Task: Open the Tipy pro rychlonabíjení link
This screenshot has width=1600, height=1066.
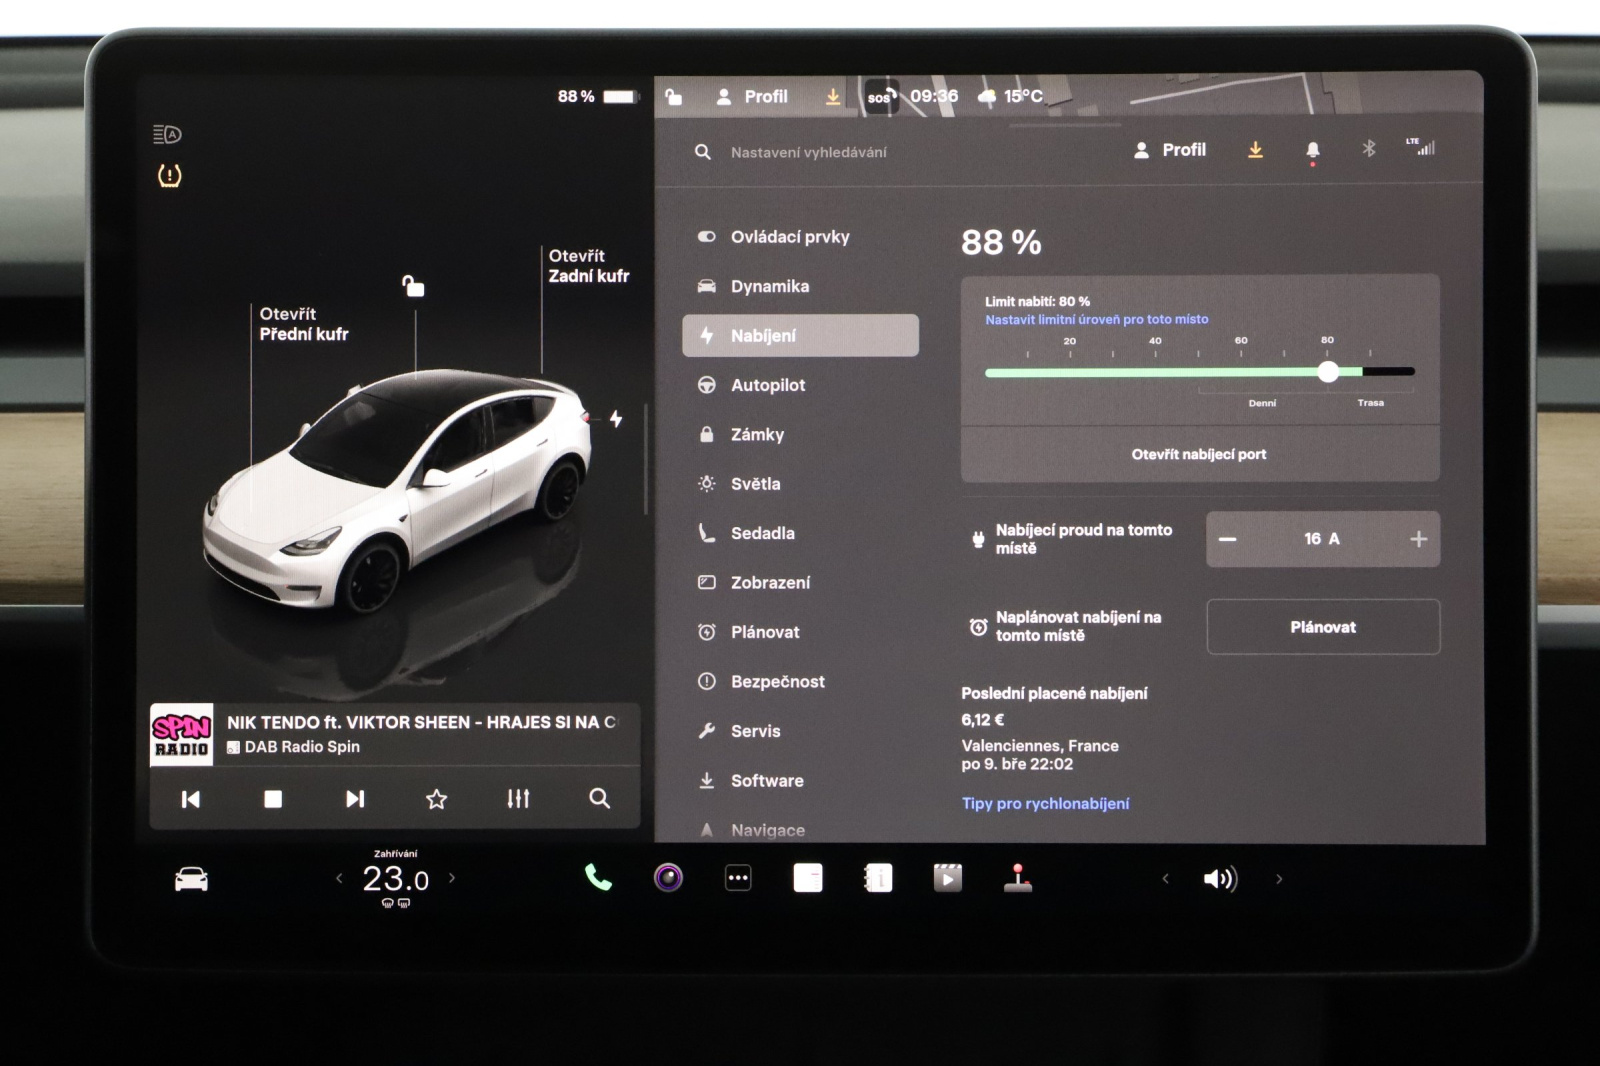Action: click(1045, 803)
